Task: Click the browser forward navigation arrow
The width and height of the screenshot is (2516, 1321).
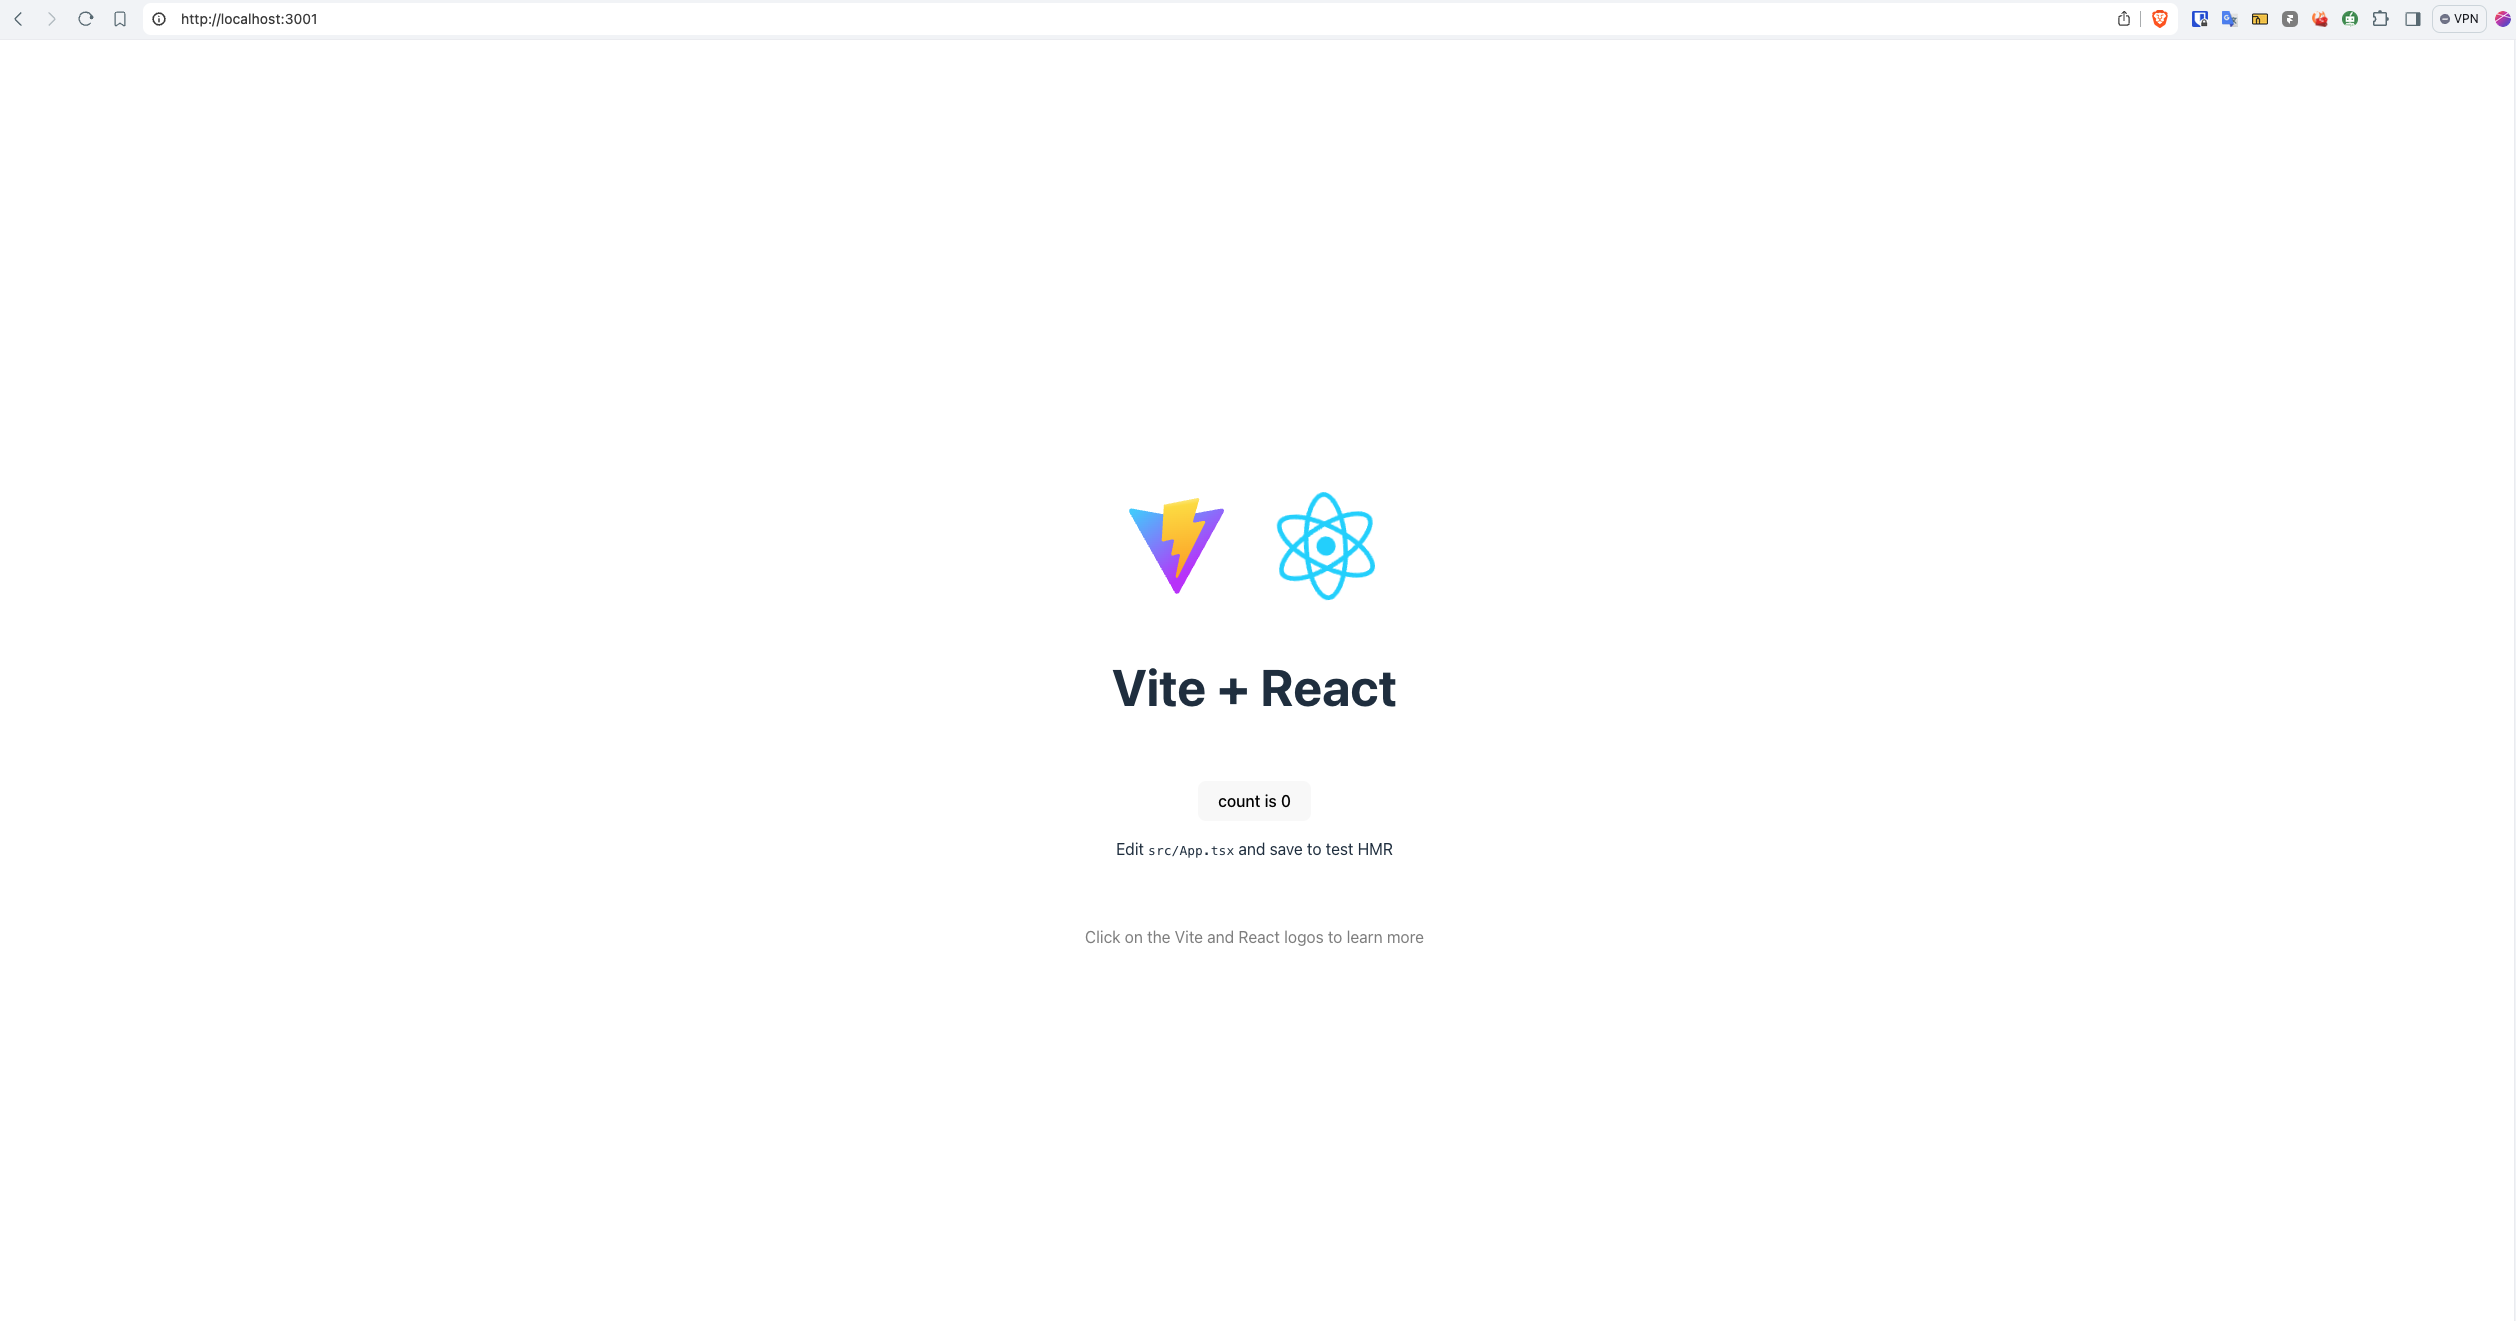Action: pos(52,18)
